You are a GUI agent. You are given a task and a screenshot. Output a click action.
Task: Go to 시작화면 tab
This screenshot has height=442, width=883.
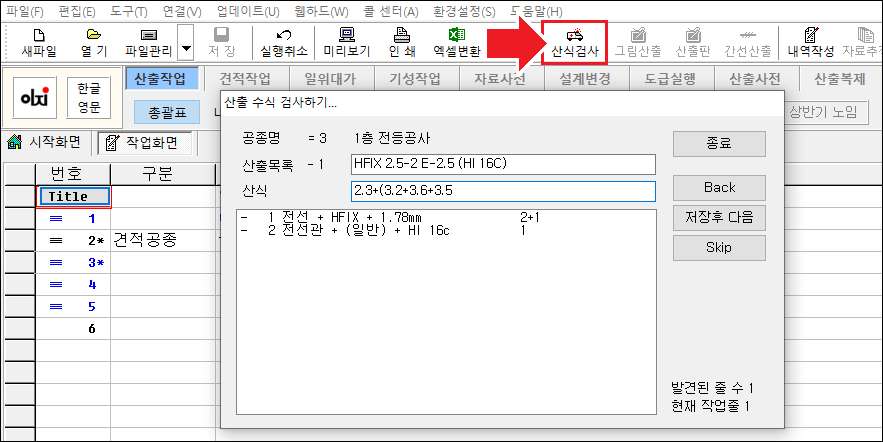pyautogui.click(x=44, y=142)
